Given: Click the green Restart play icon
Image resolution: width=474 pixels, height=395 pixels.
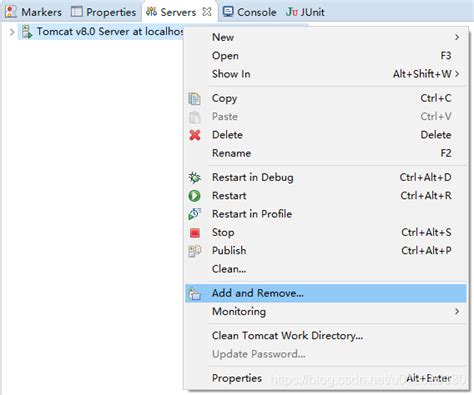Looking at the screenshot, I should [x=195, y=196].
